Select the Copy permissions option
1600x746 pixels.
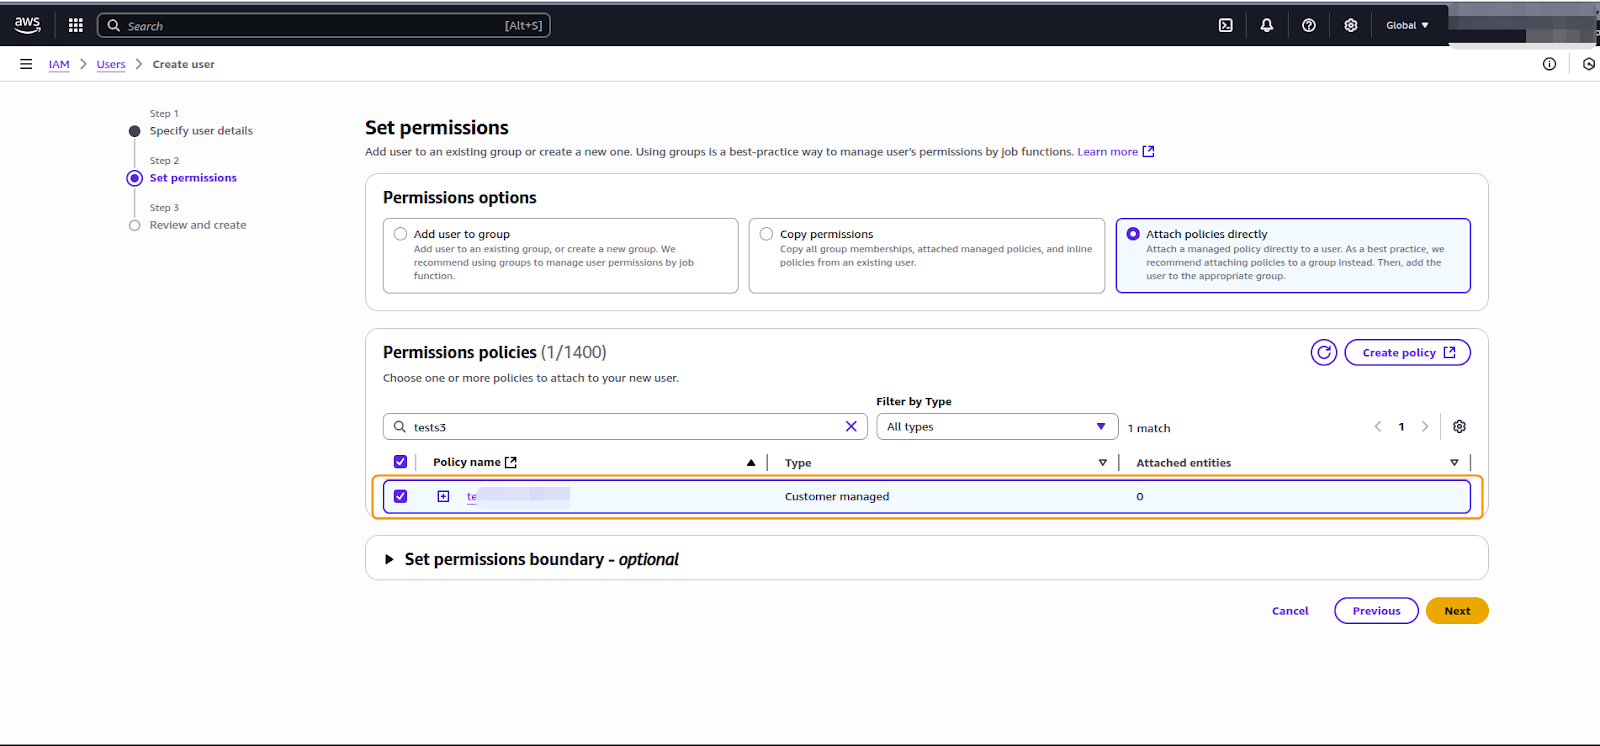pos(767,234)
